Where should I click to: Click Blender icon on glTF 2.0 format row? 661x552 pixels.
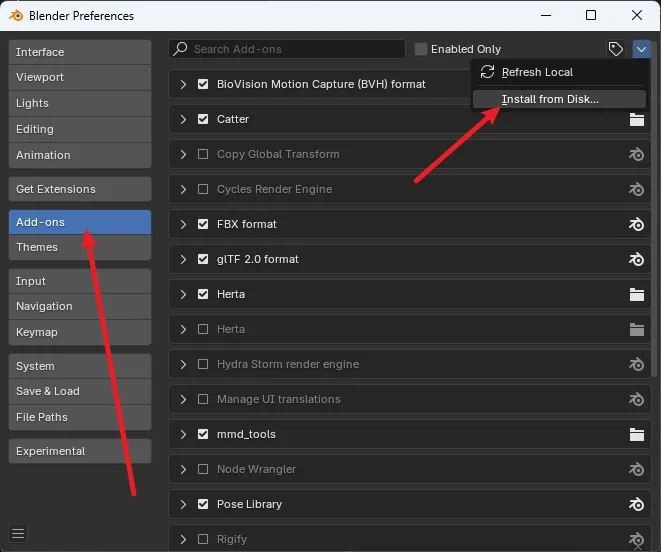point(637,259)
